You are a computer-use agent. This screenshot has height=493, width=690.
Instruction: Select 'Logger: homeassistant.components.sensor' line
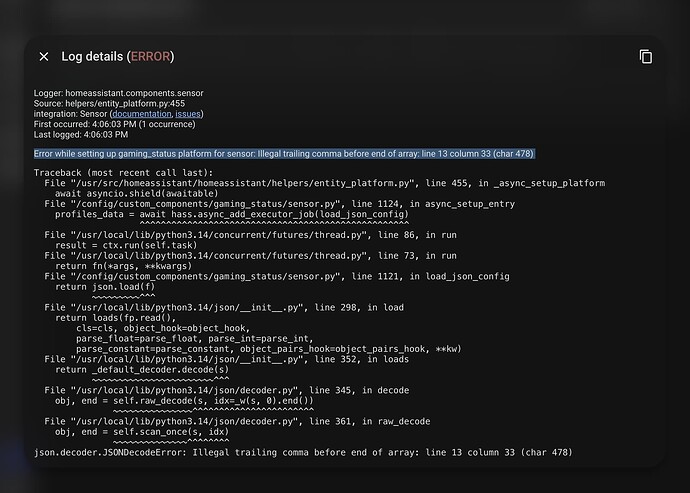(118, 93)
